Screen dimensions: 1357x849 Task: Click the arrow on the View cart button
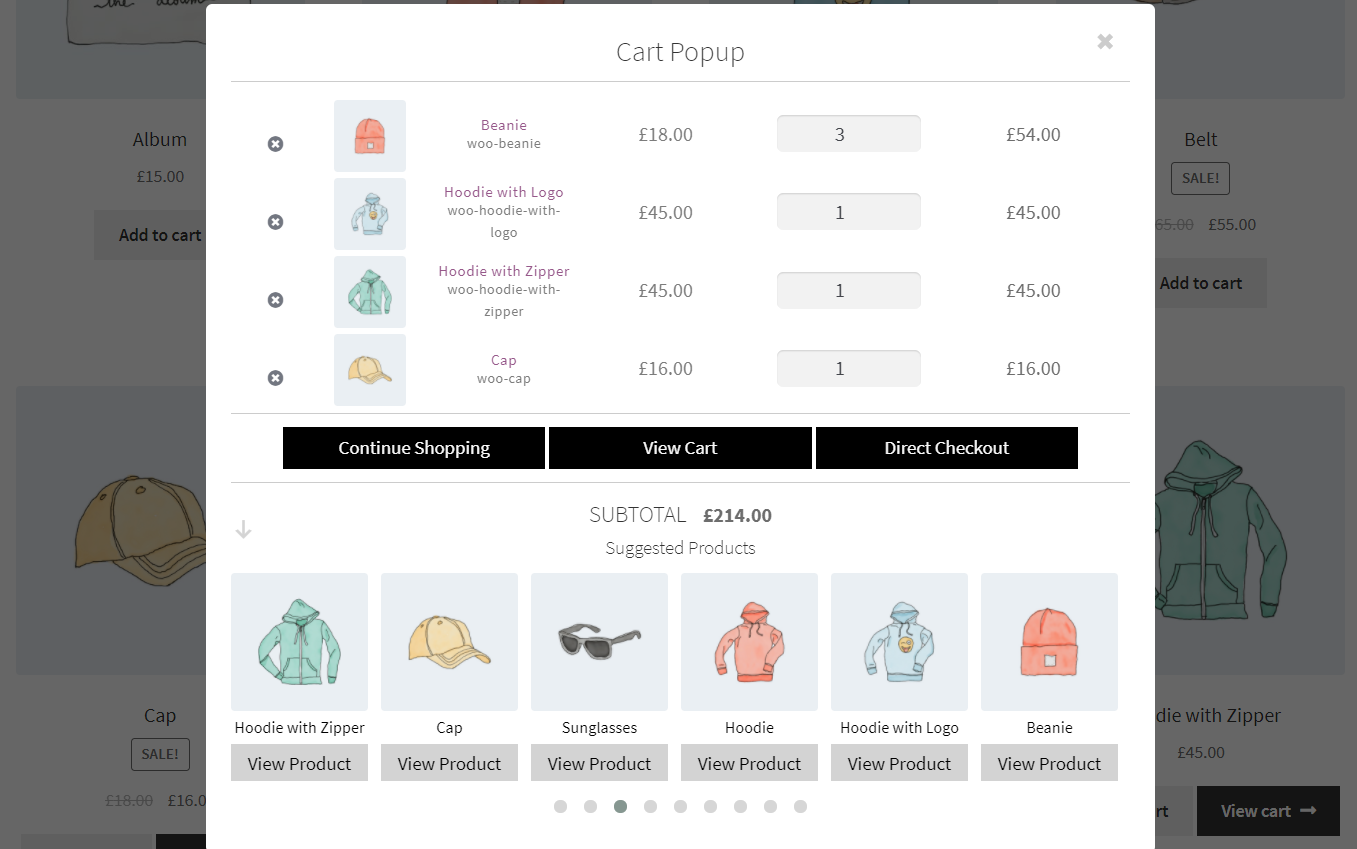pyautogui.click(x=1308, y=811)
